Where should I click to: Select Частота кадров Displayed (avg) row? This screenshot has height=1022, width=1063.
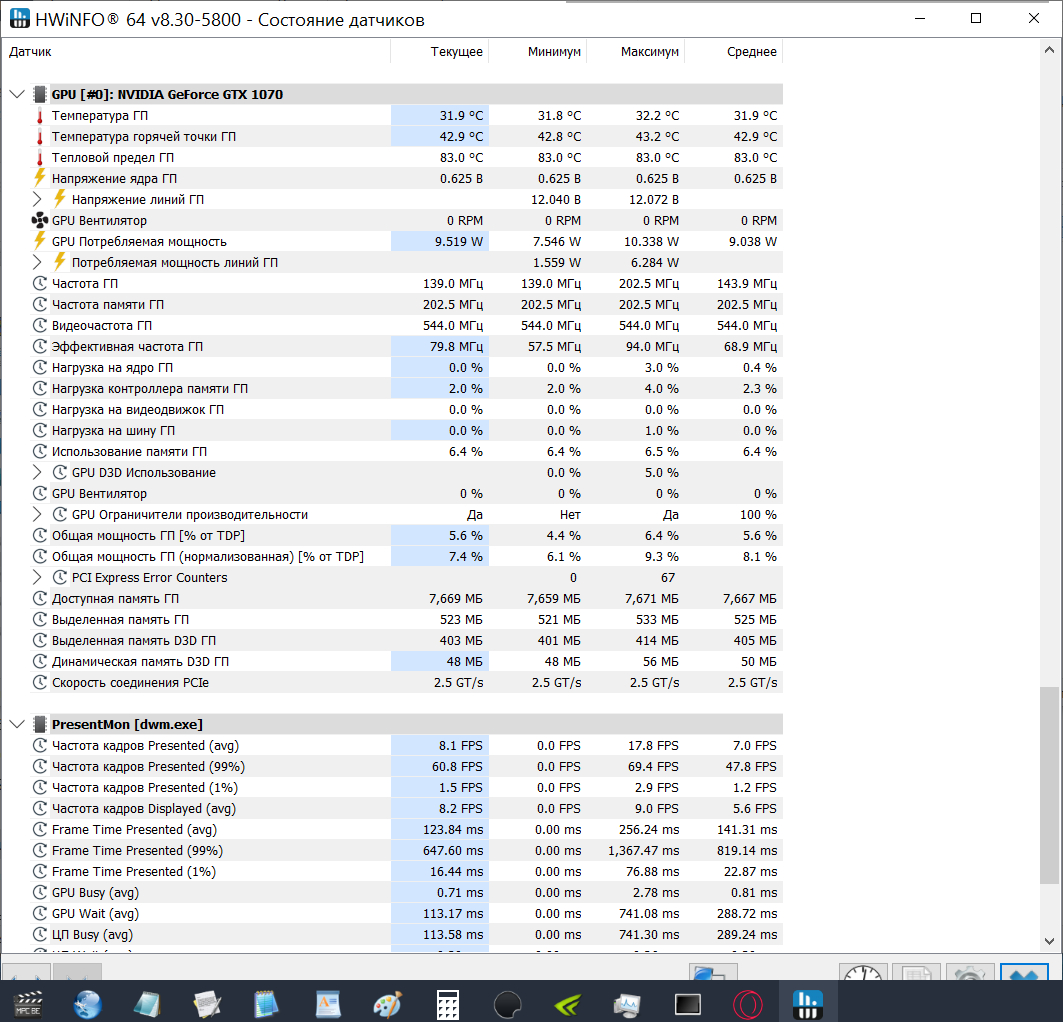407,809
